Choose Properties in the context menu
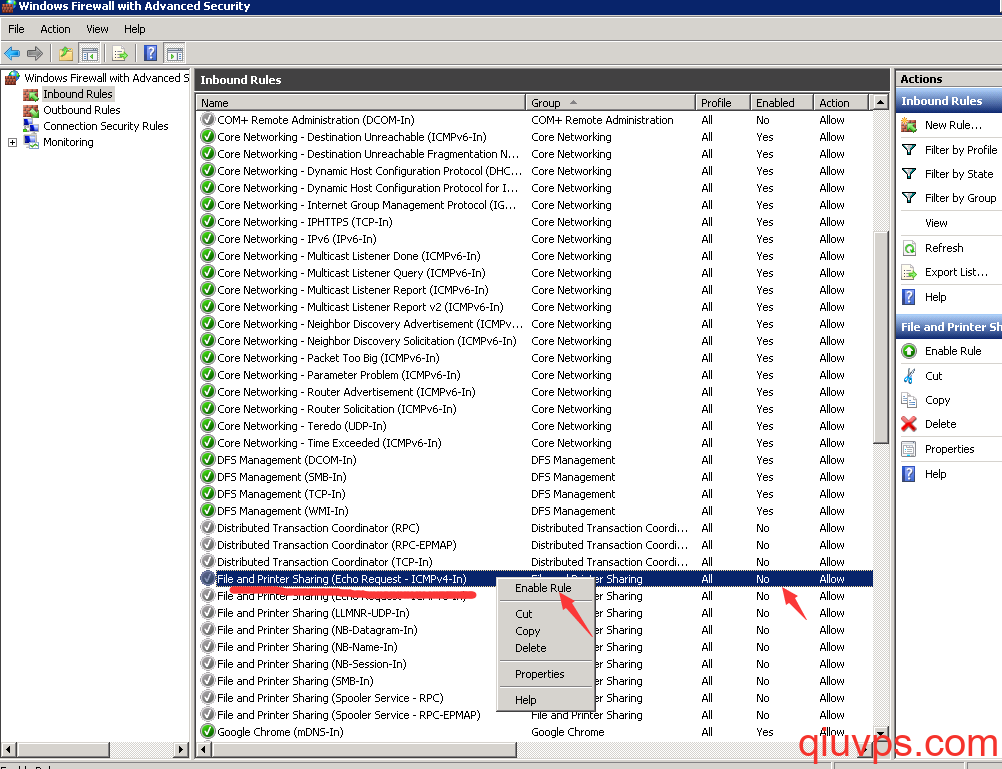Viewport: 1002px width, 769px height. pyautogui.click(x=546, y=674)
